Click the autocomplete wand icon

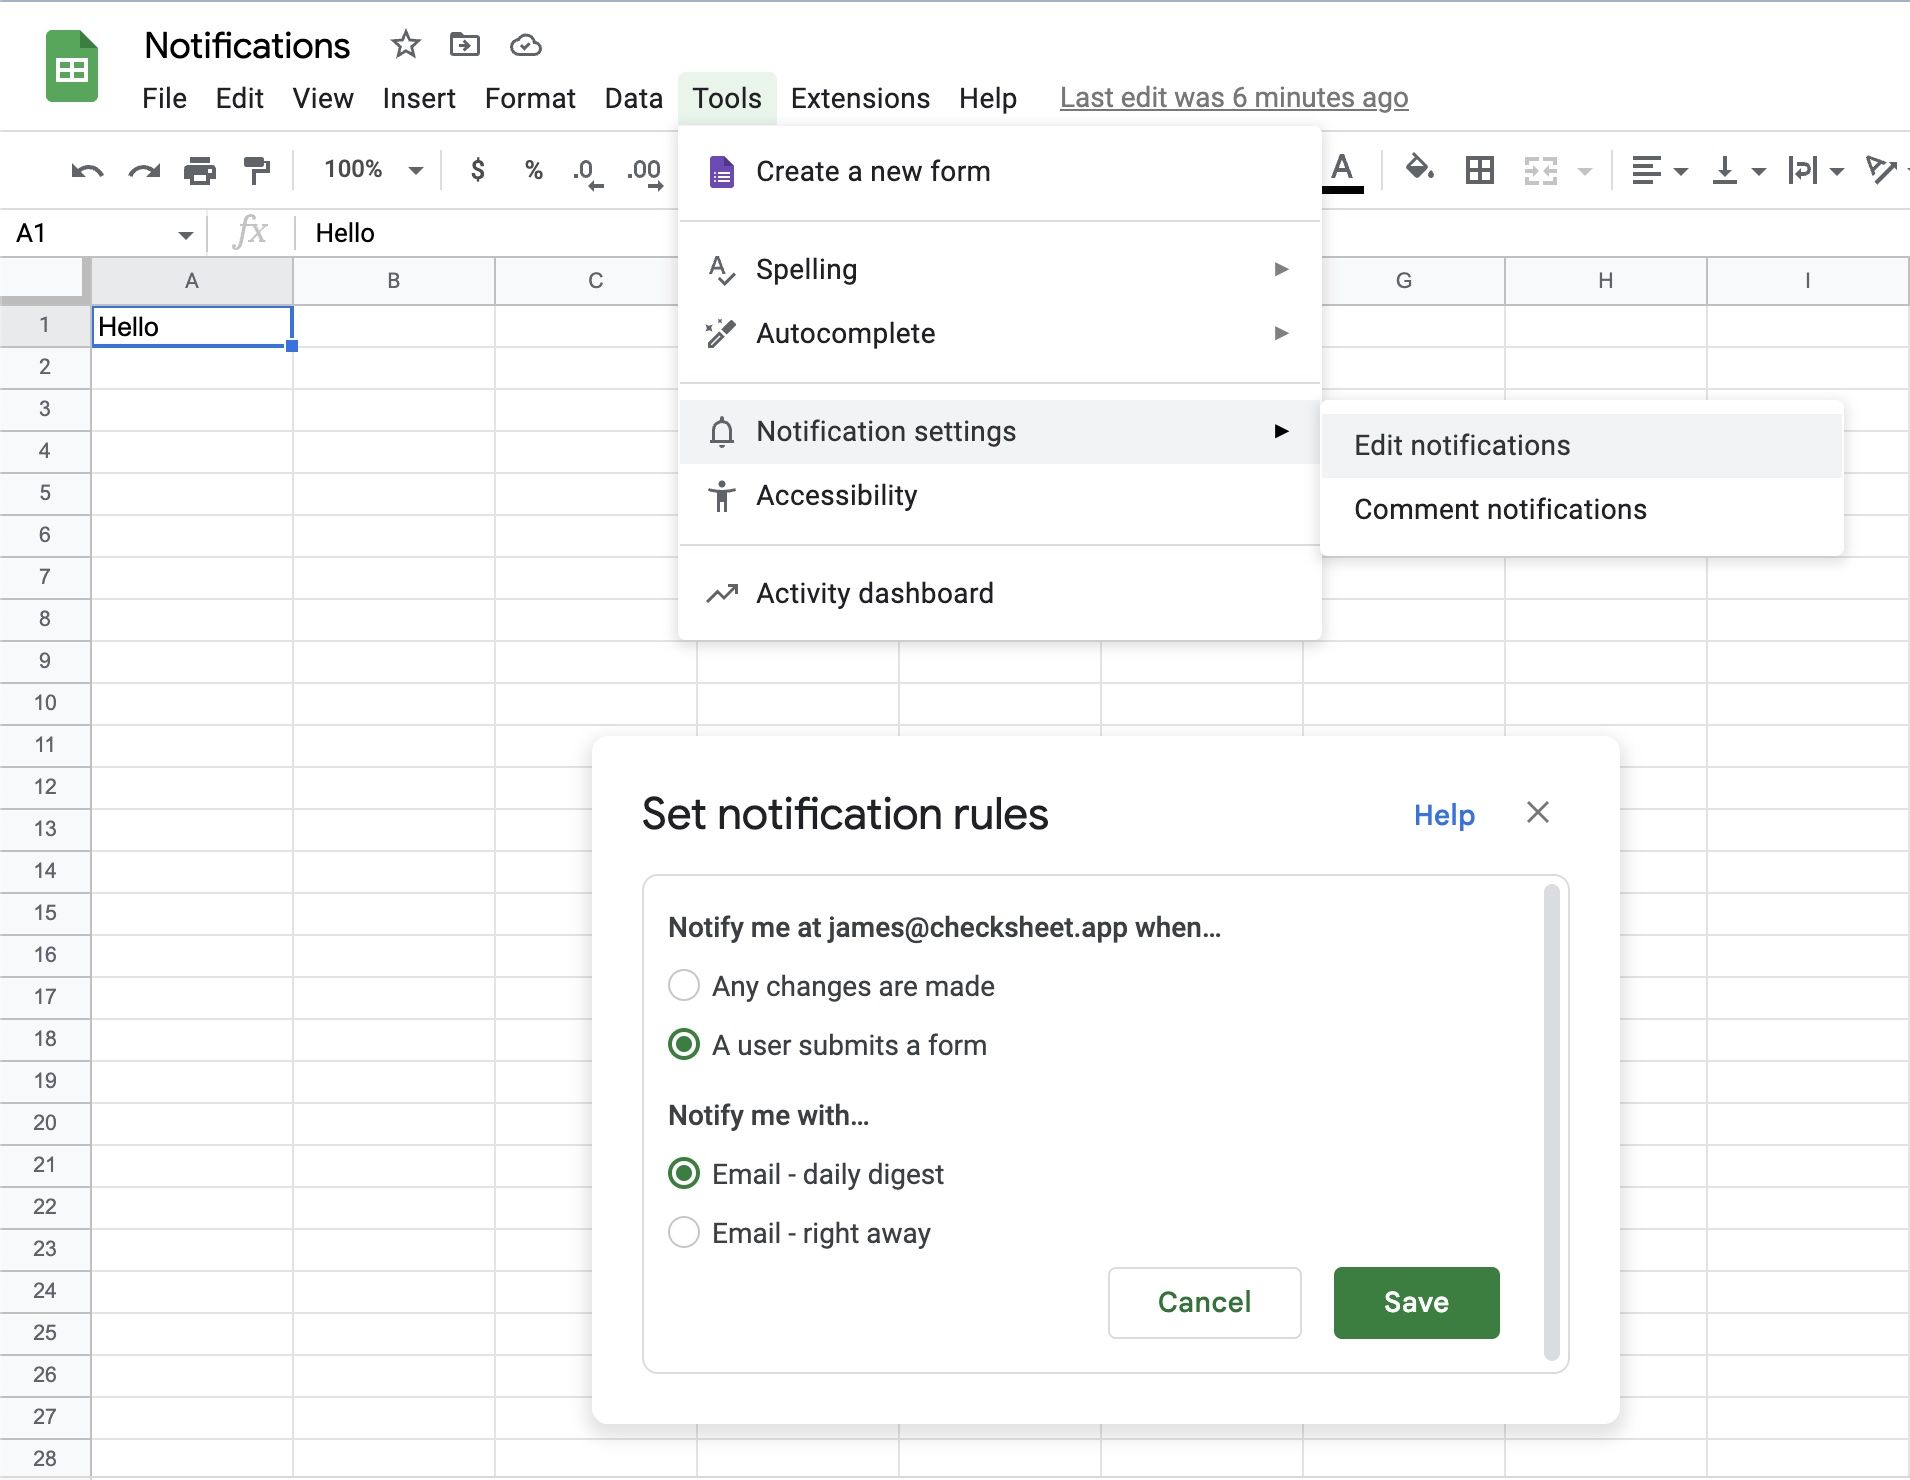(x=721, y=334)
